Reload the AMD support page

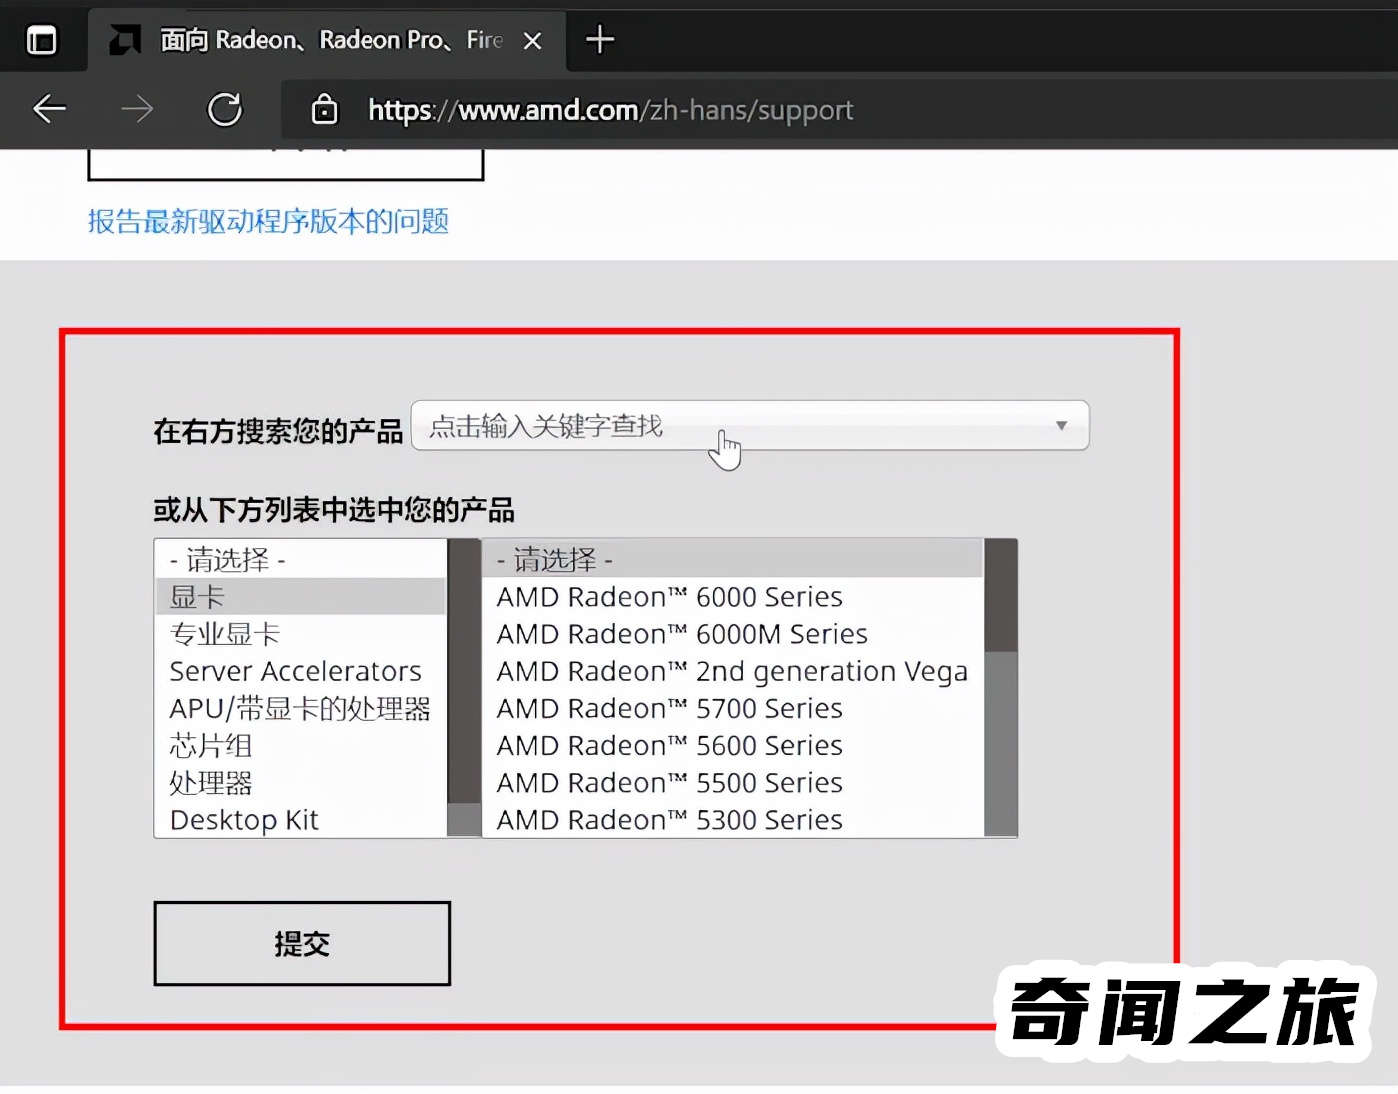pyautogui.click(x=225, y=109)
